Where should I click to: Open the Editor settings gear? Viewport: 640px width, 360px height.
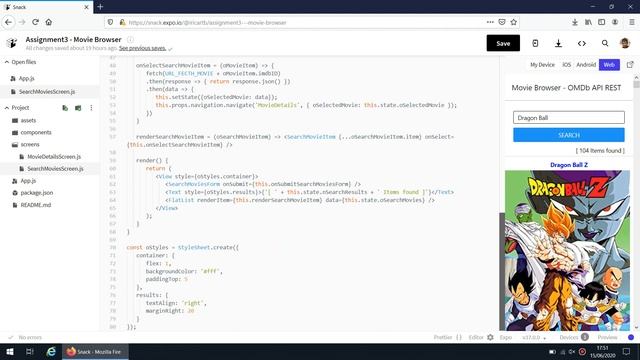pos(490,337)
